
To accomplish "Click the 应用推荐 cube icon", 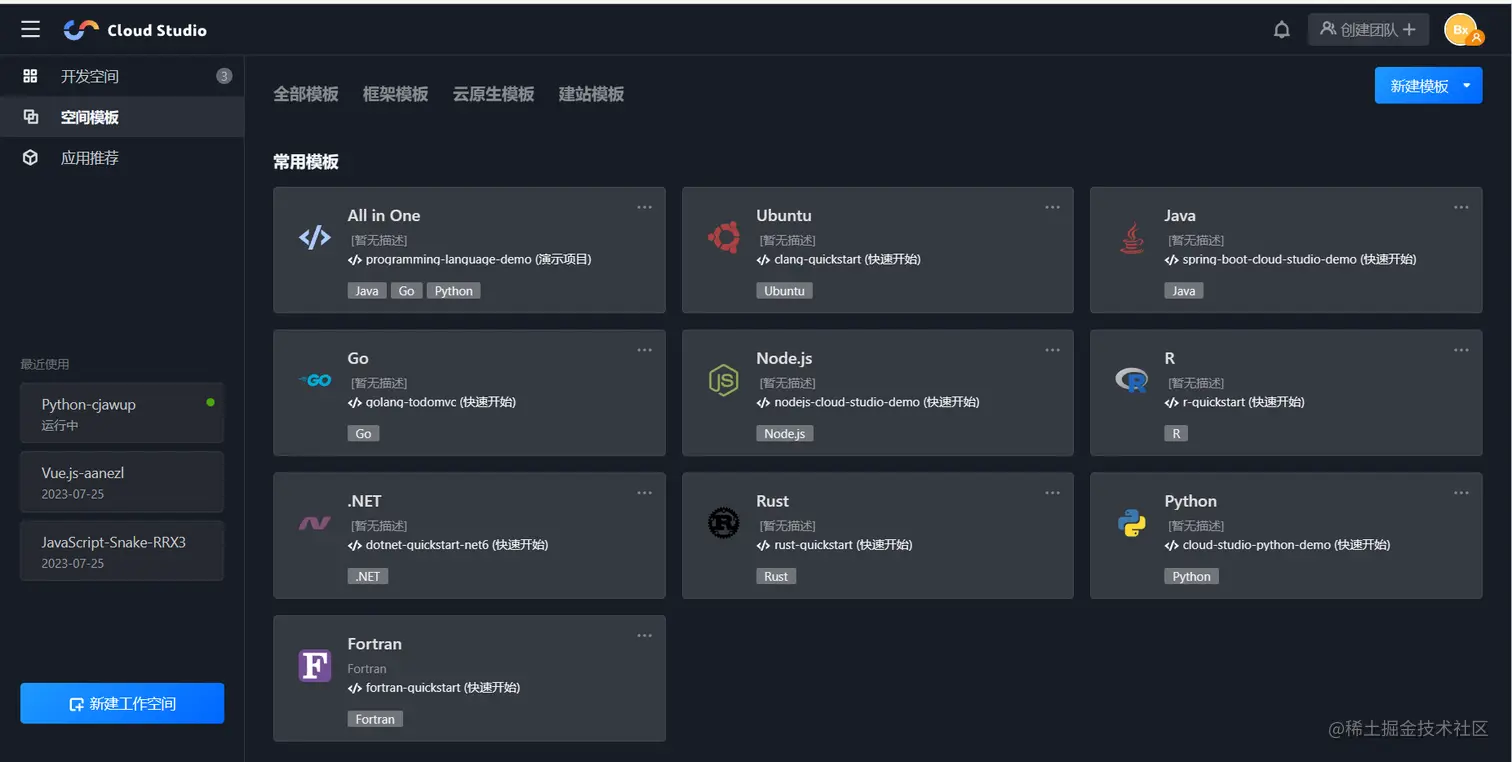I will coord(30,158).
